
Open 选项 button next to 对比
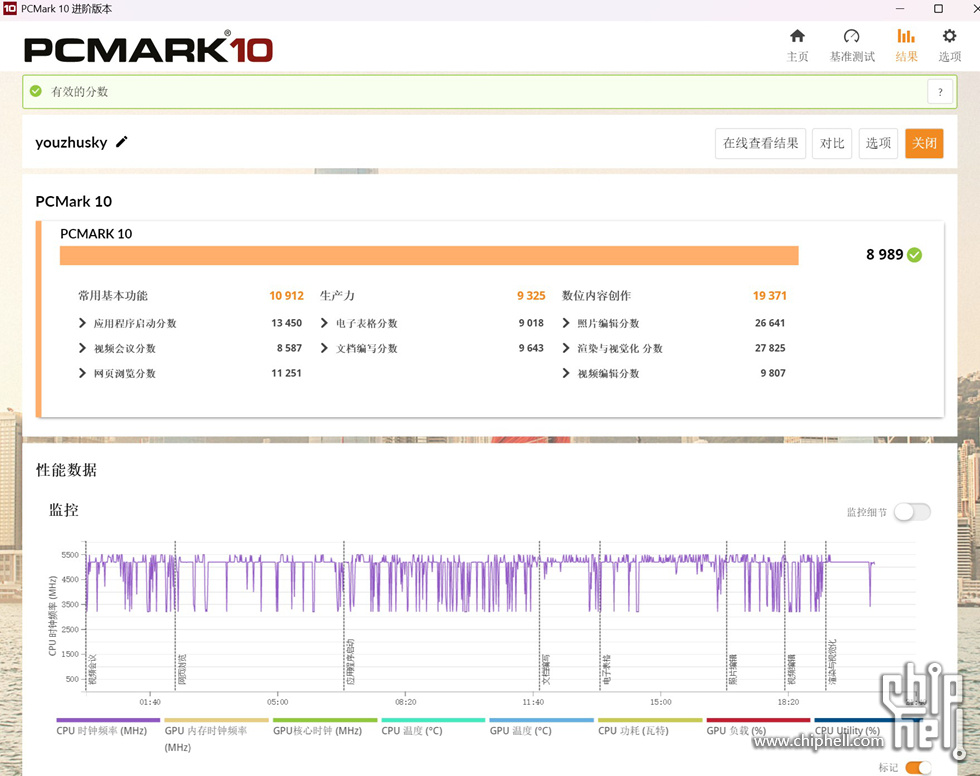pyautogui.click(x=878, y=143)
